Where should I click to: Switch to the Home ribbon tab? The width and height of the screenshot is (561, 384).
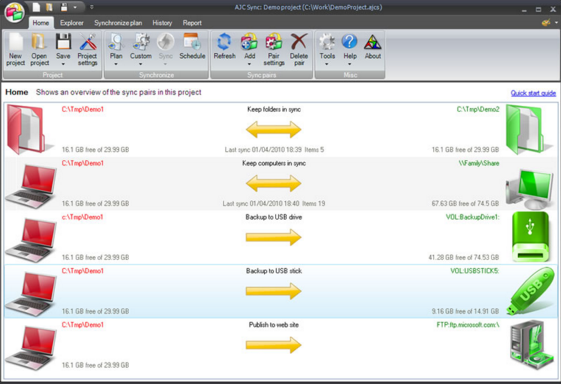click(41, 23)
